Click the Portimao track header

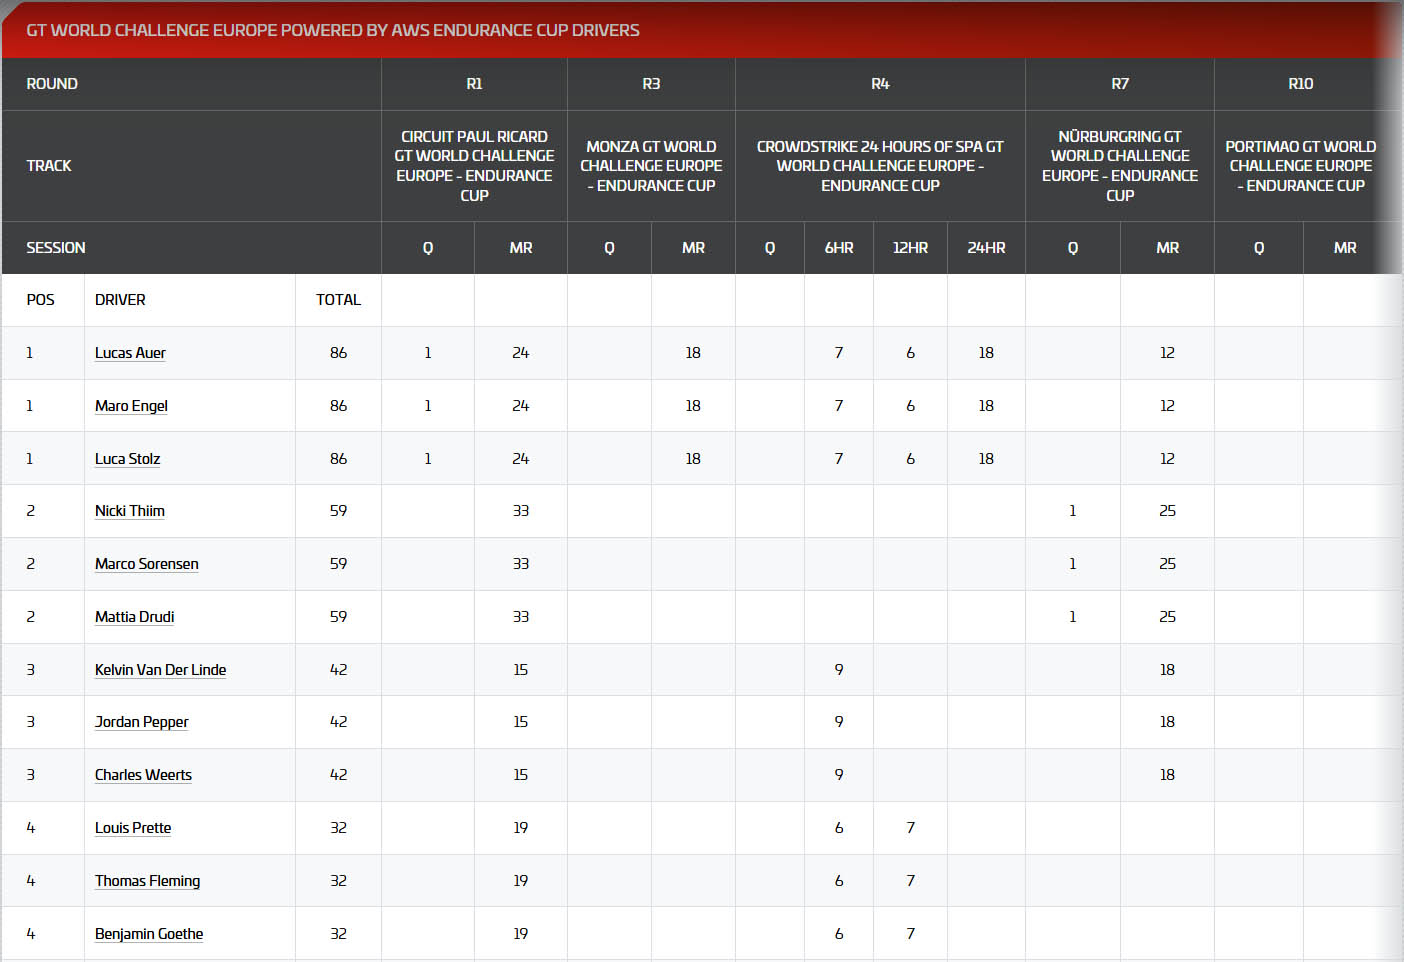(1301, 166)
